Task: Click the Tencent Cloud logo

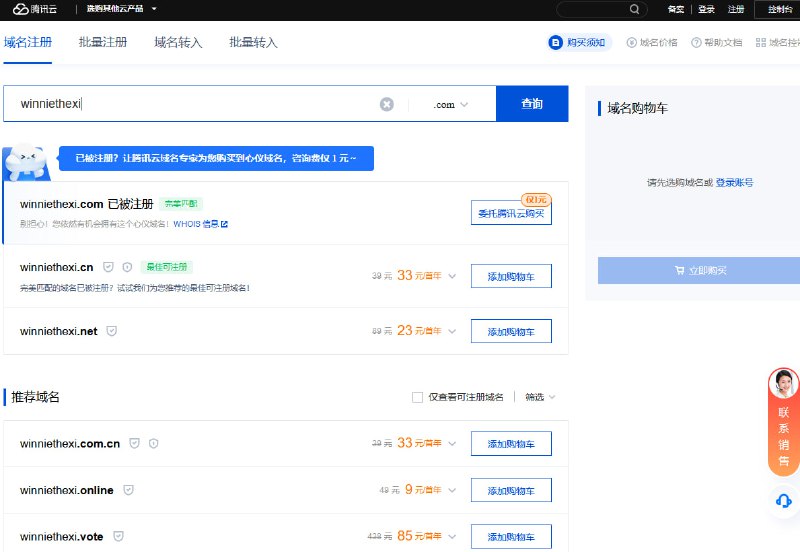Action: point(35,9)
